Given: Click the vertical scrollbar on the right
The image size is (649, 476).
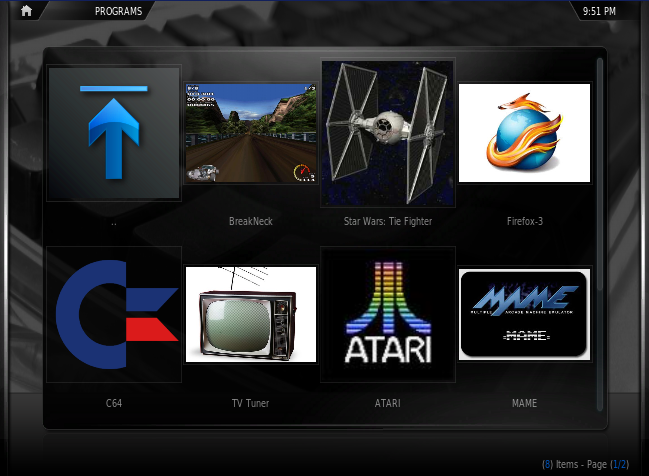Looking at the screenshot, I should [600, 234].
